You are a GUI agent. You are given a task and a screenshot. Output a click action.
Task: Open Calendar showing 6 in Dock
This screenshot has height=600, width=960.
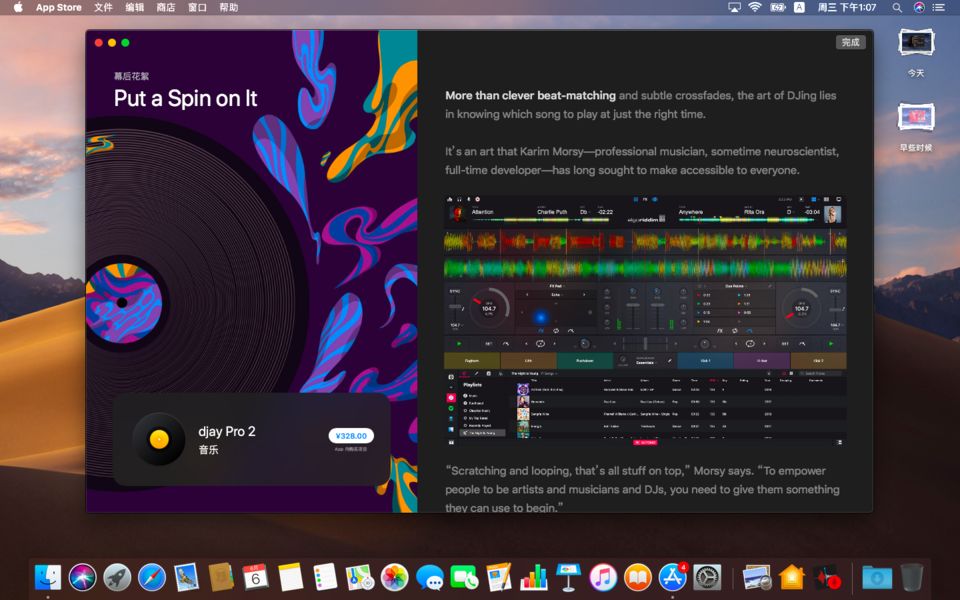click(x=255, y=577)
